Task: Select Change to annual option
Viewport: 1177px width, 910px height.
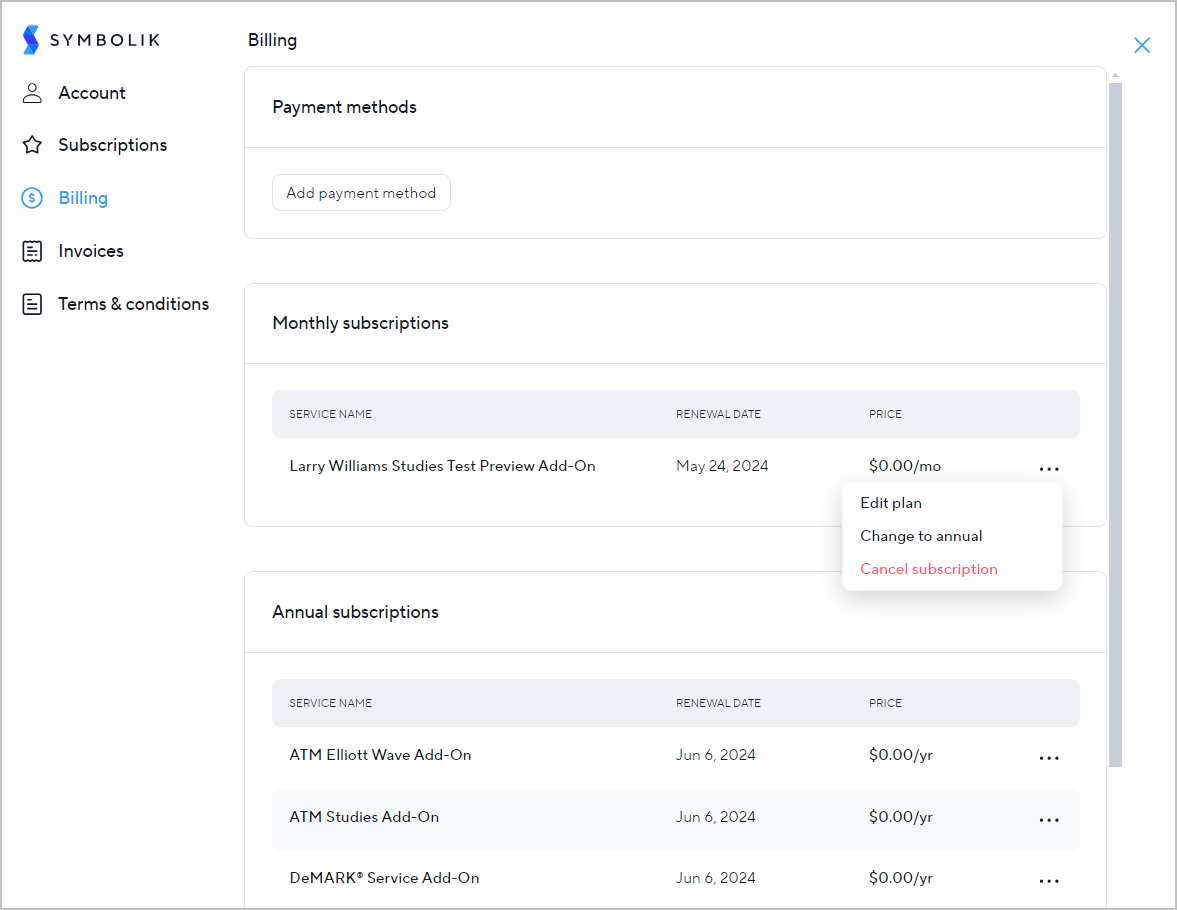Action: tap(921, 536)
